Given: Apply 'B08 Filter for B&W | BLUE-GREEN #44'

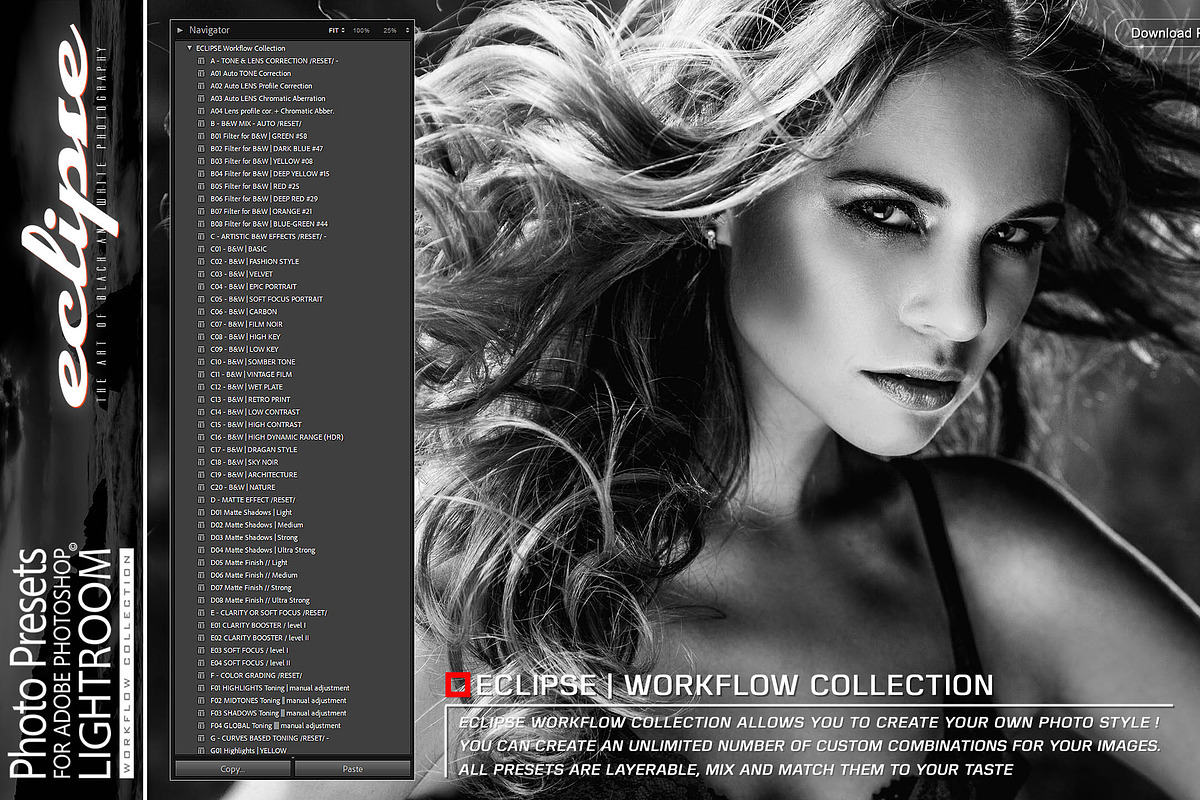Looking at the screenshot, I should (269, 223).
